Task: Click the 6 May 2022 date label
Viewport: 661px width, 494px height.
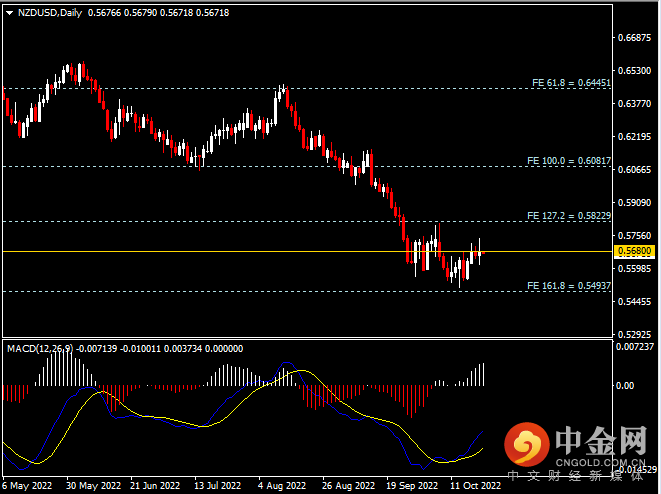Action: coord(27,486)
